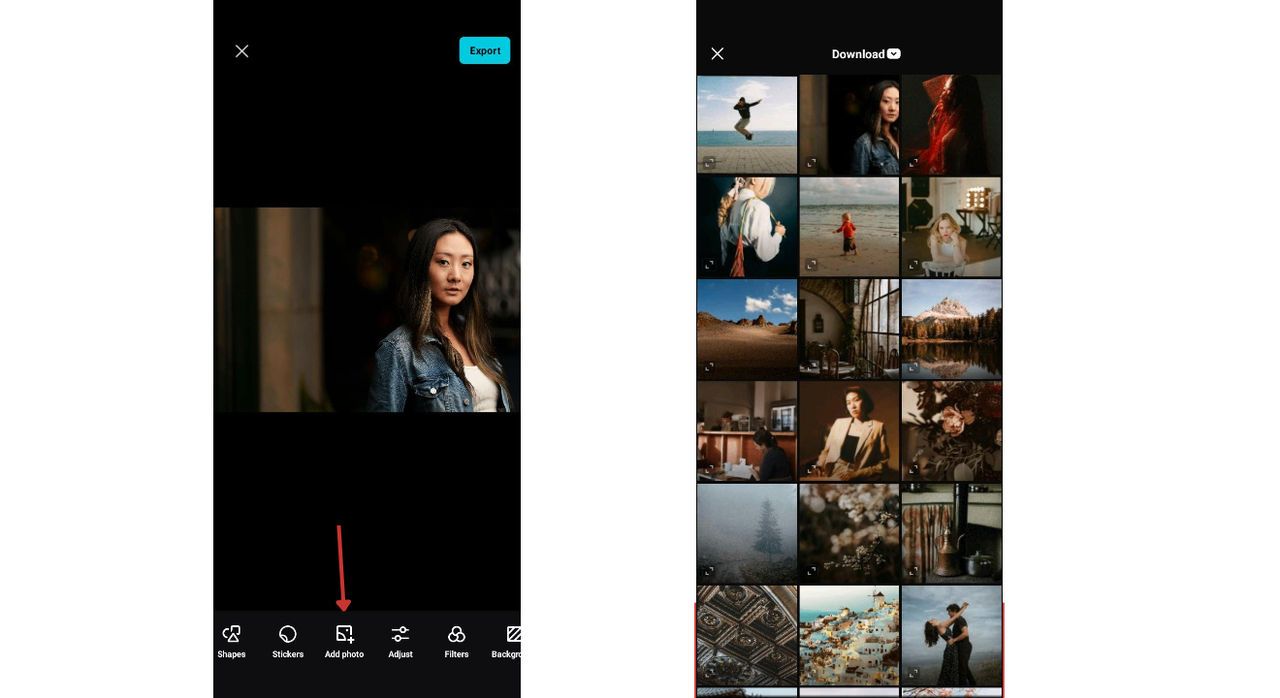Screen dimensions: 1280x698
Task: Choose the woman at vanity mirror photo
Action: (x=951, y=227)
